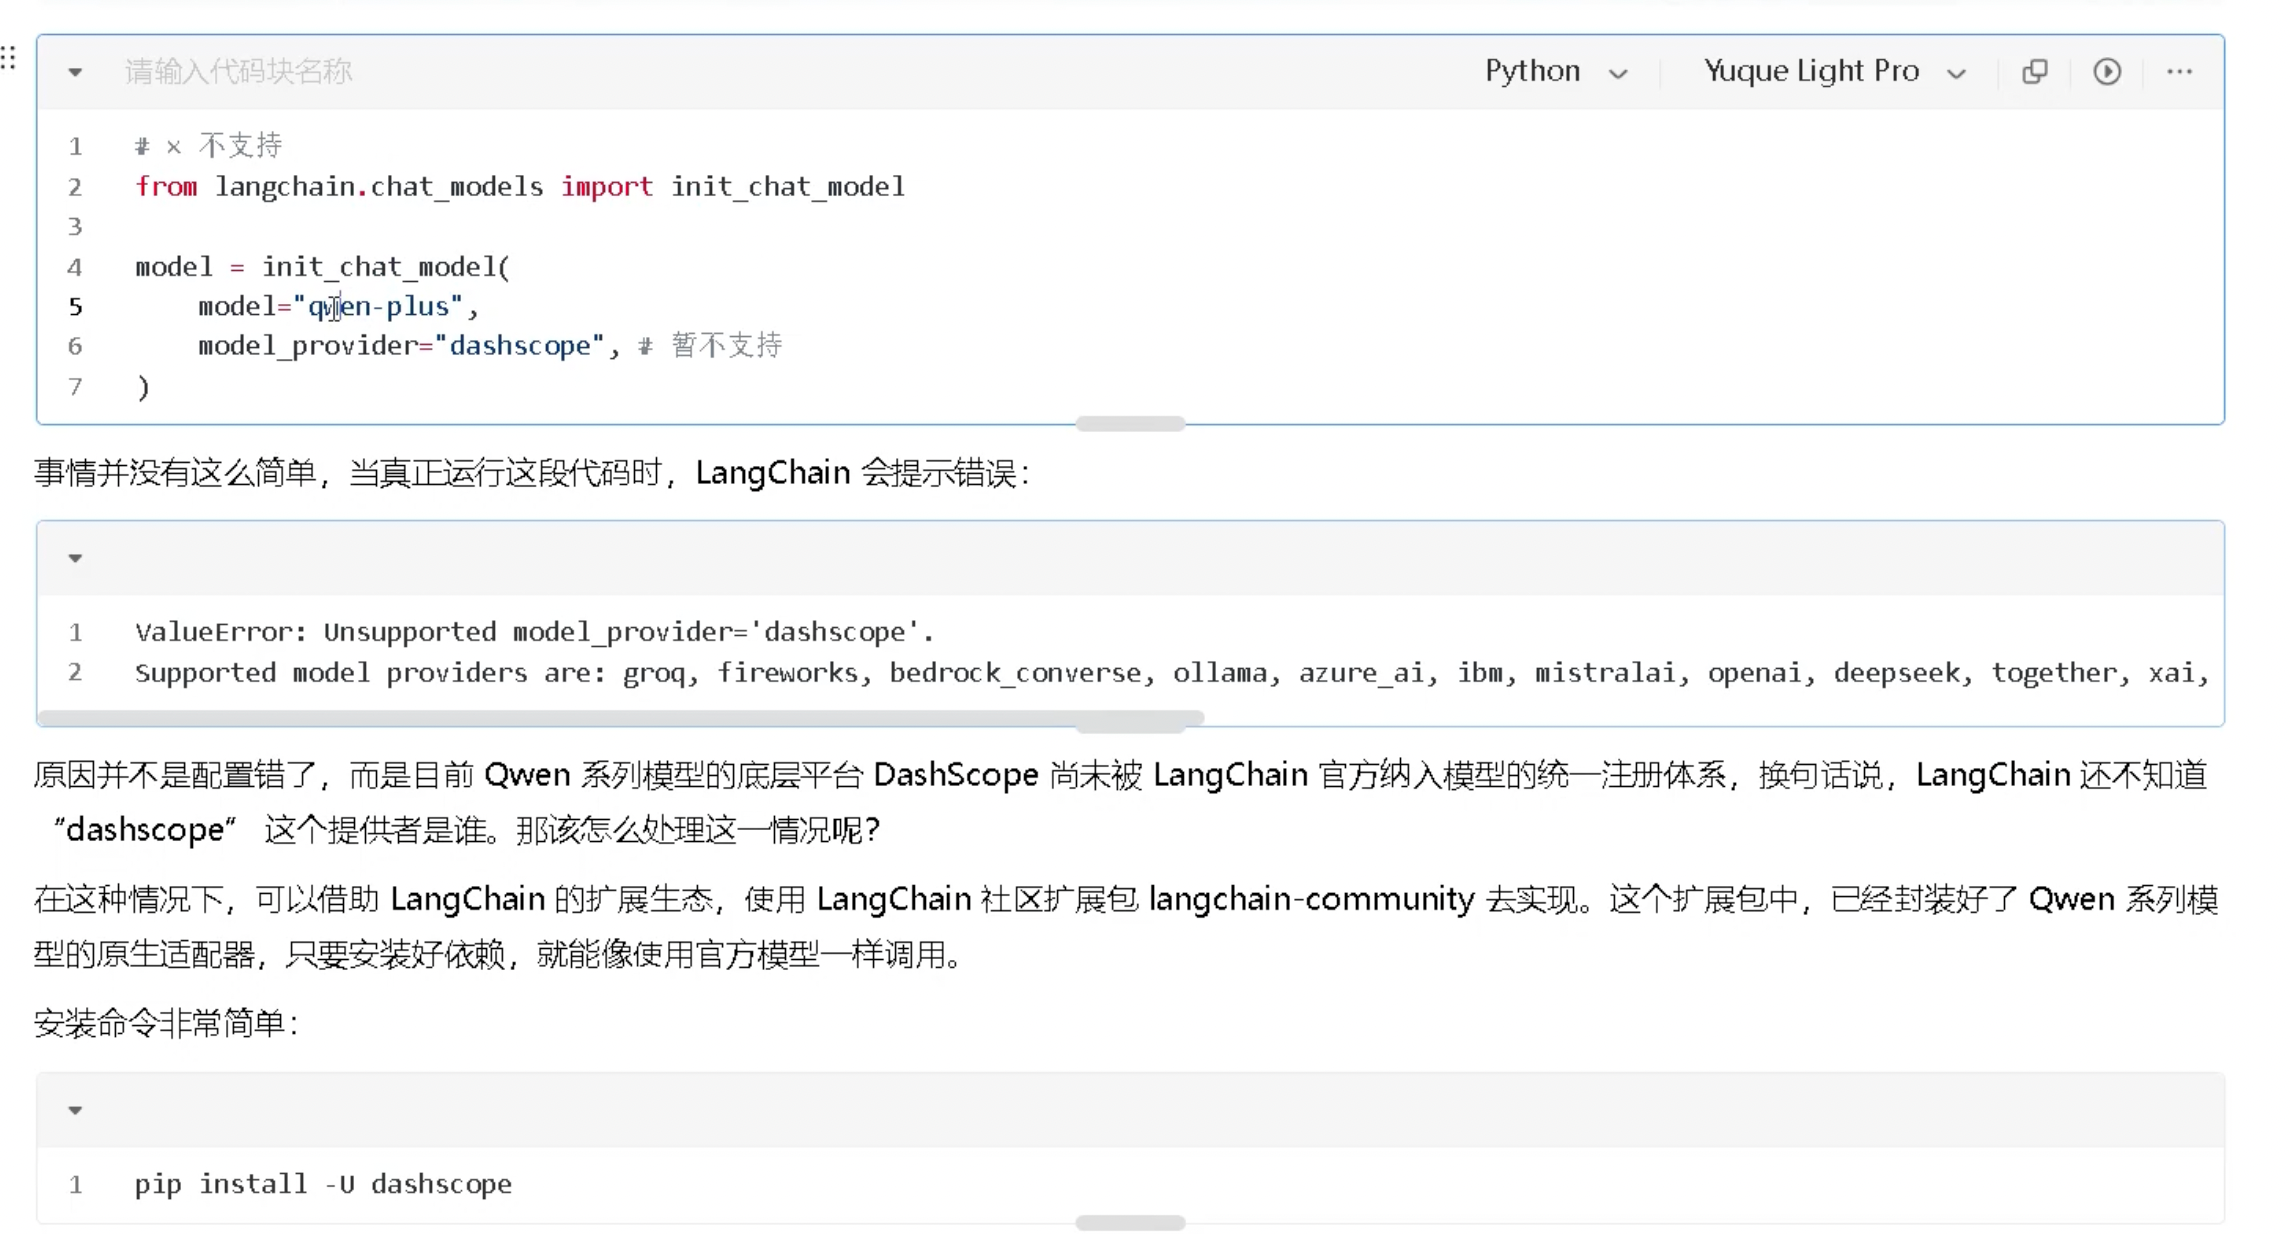2290x1234 pixels.
Task: Click the quoted word “dashscope” in the paragraph
Action: (145, 829)
